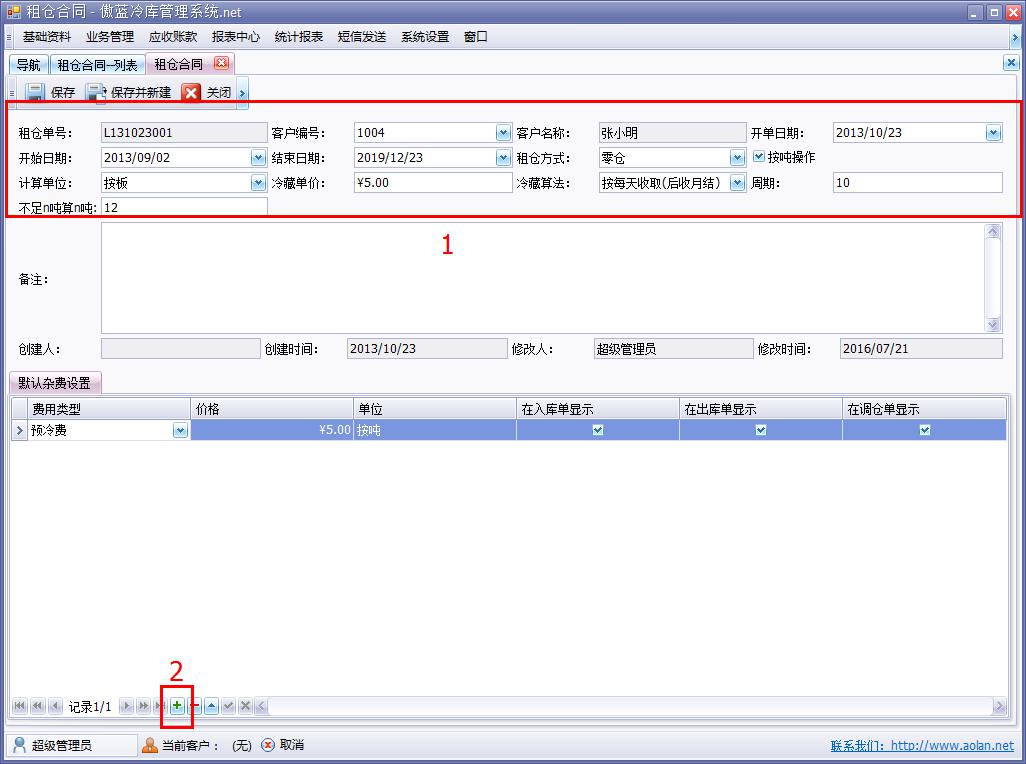Toggle the 按吨操作 checkbox

[759, 157]
